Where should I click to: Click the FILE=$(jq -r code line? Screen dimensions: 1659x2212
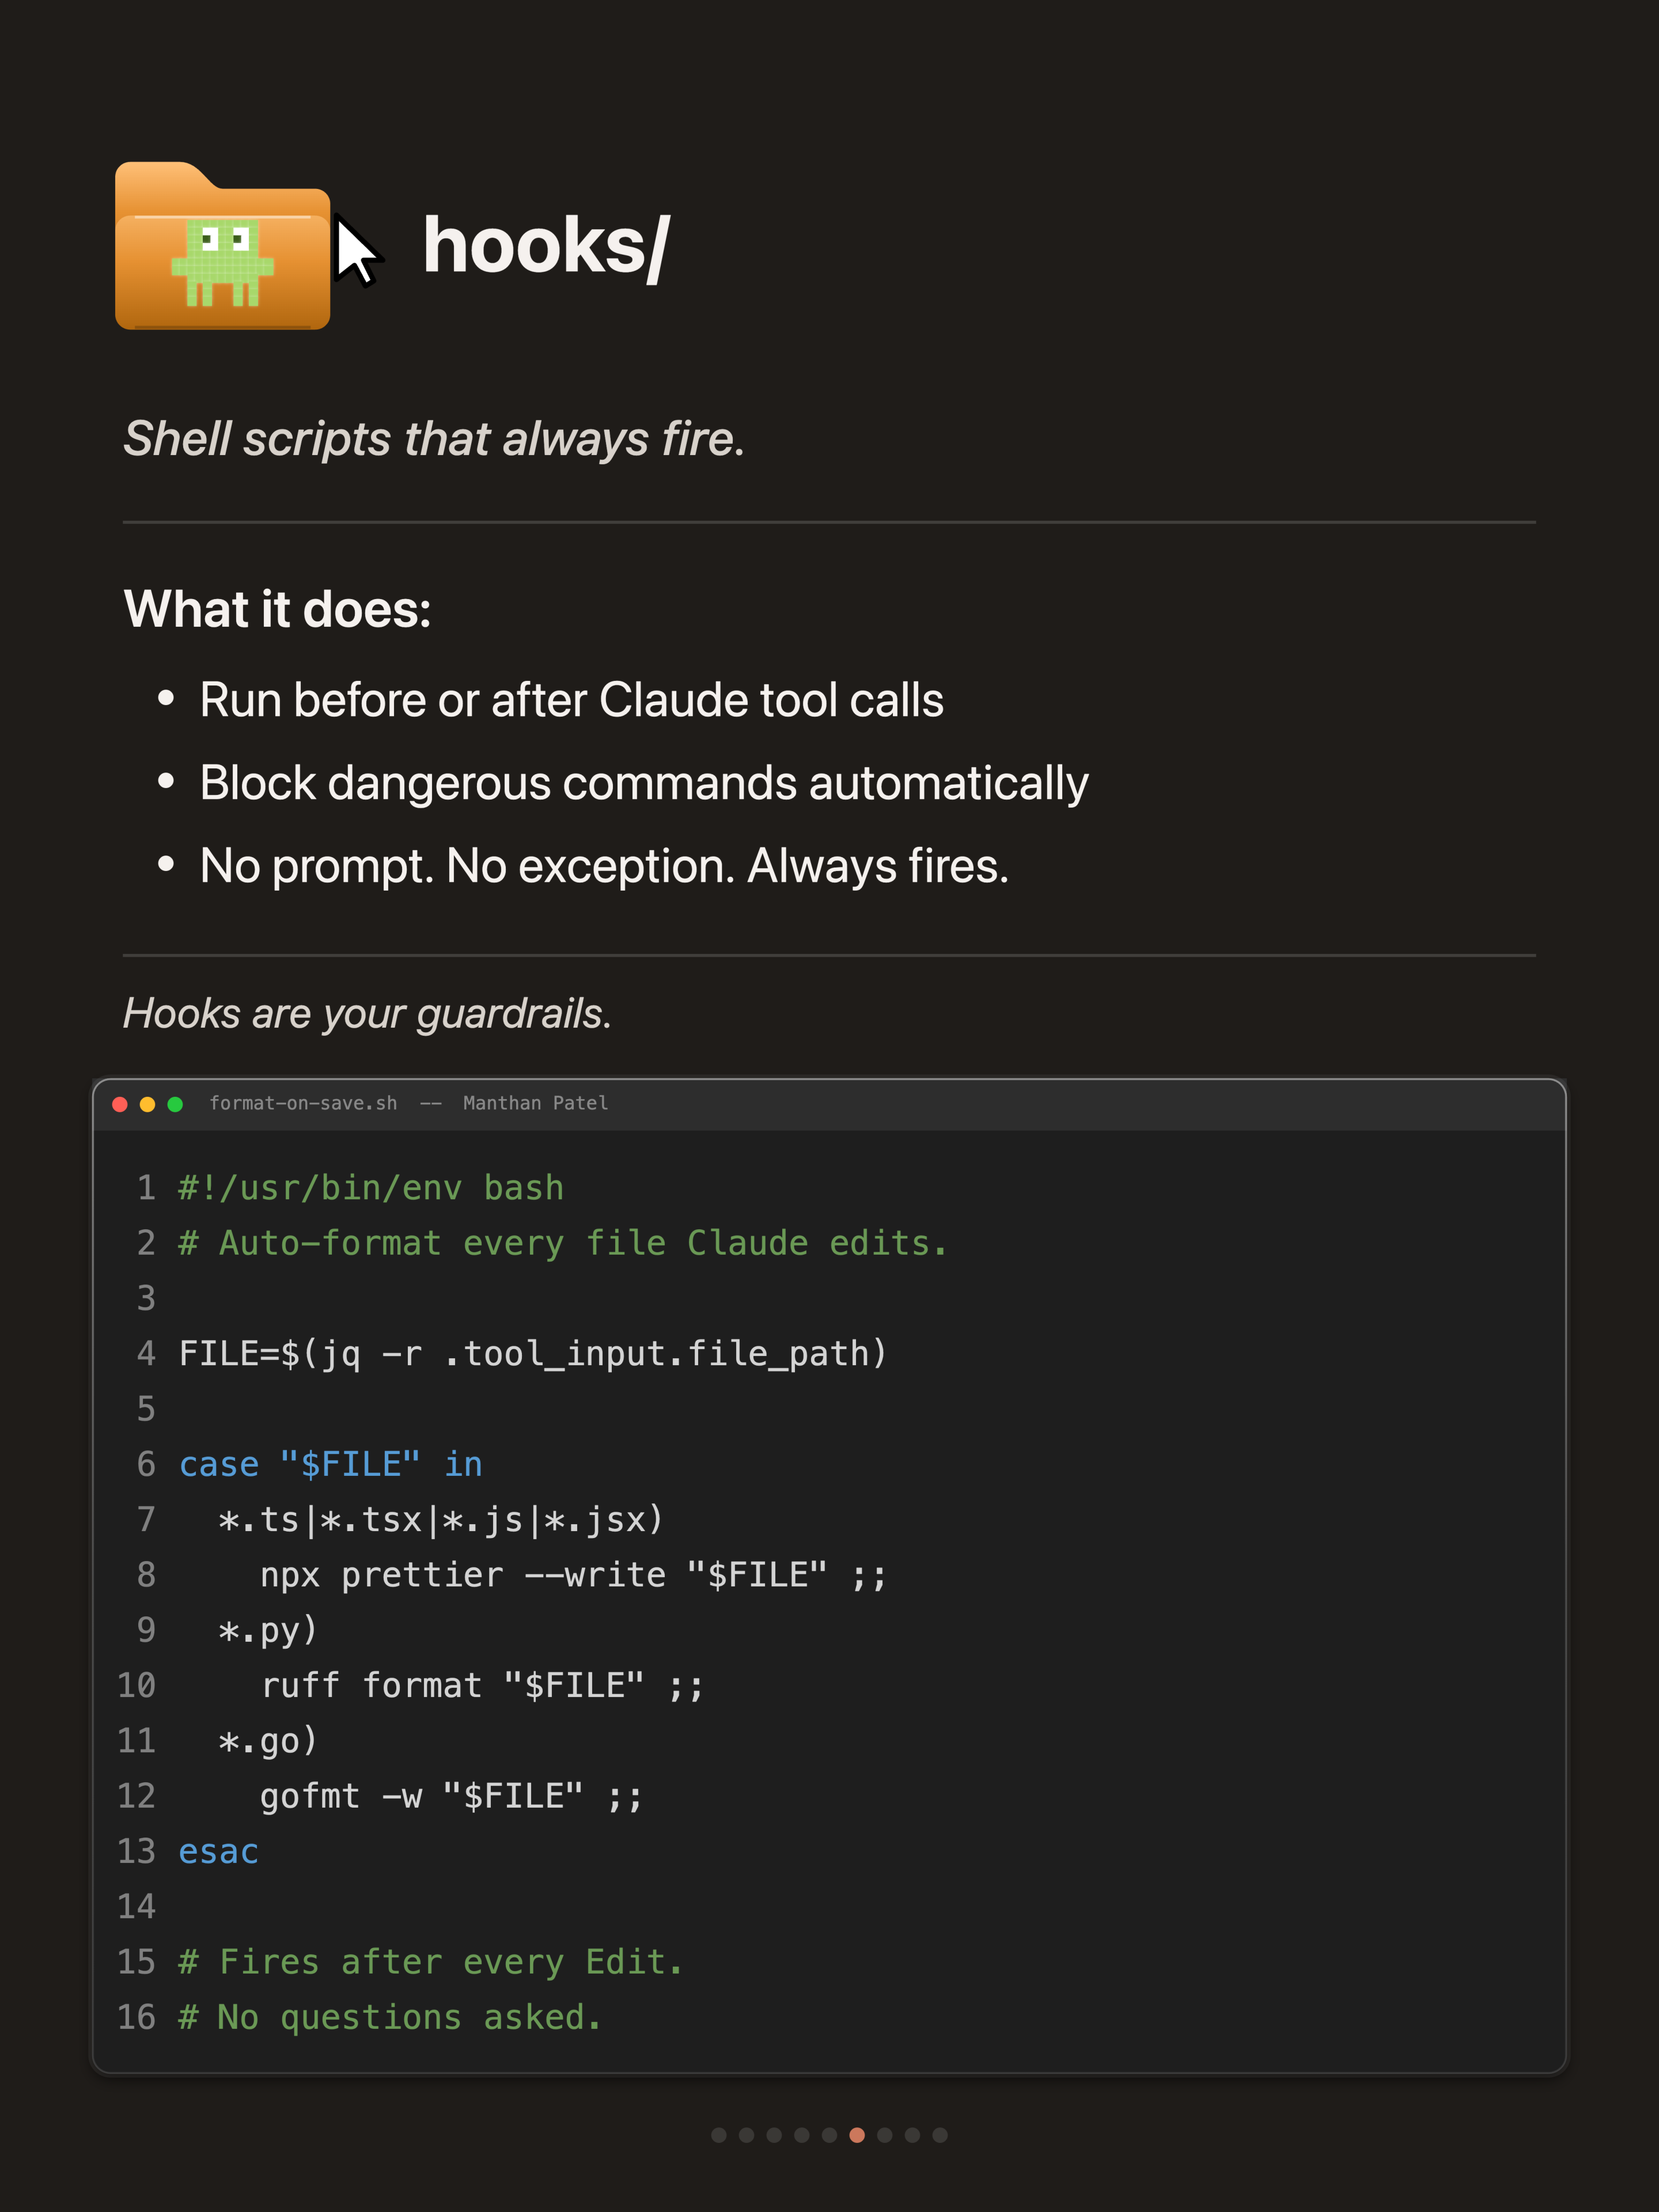coord(533,1354)
